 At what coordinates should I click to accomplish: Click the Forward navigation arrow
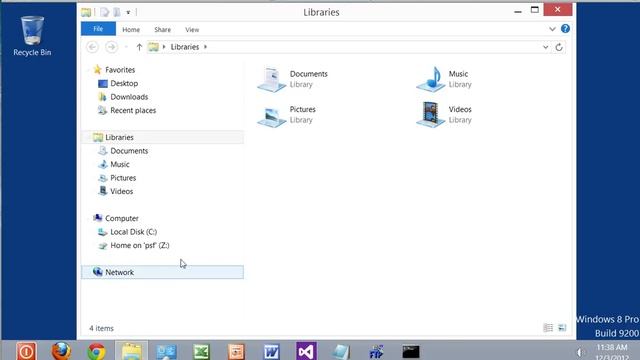[x=111, y=47]
